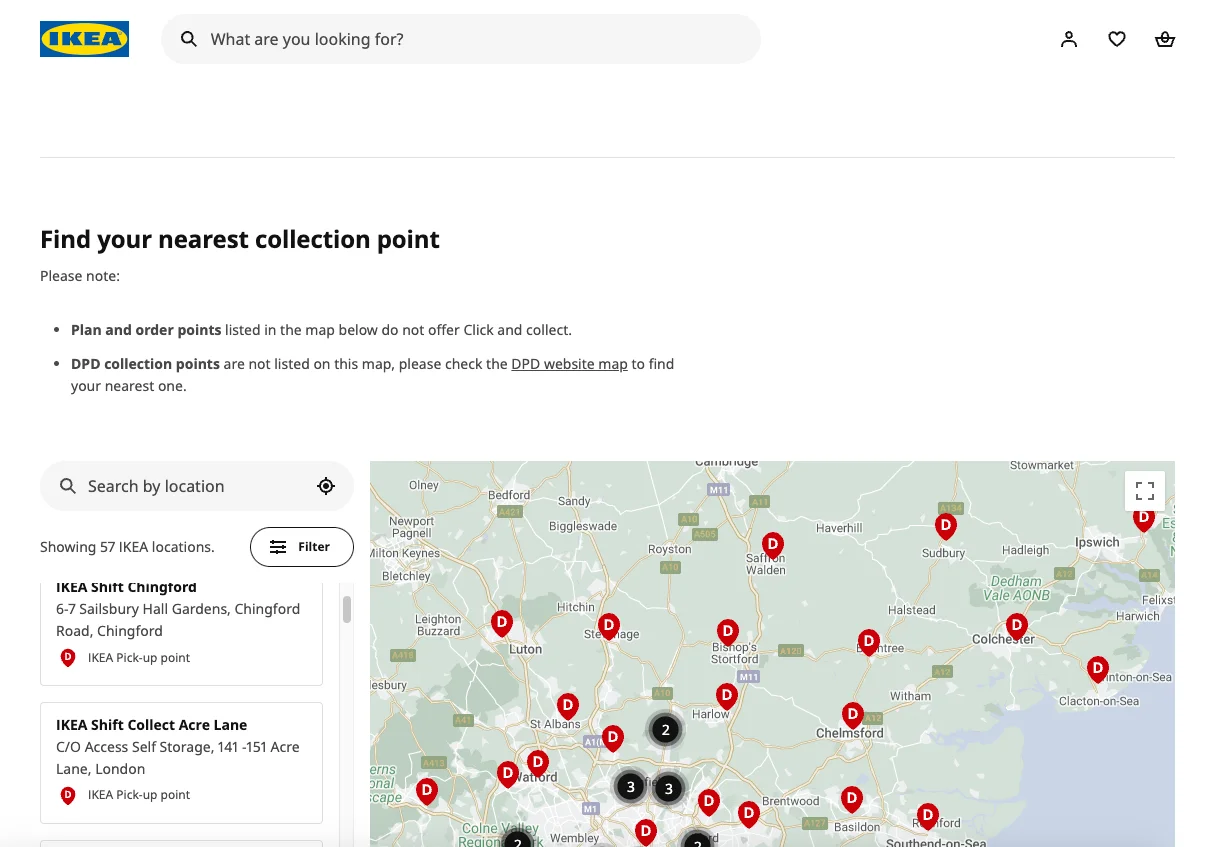Open the cluster of 2 south of Harlow
1215x847 pixels.
(x=665, y=730)
